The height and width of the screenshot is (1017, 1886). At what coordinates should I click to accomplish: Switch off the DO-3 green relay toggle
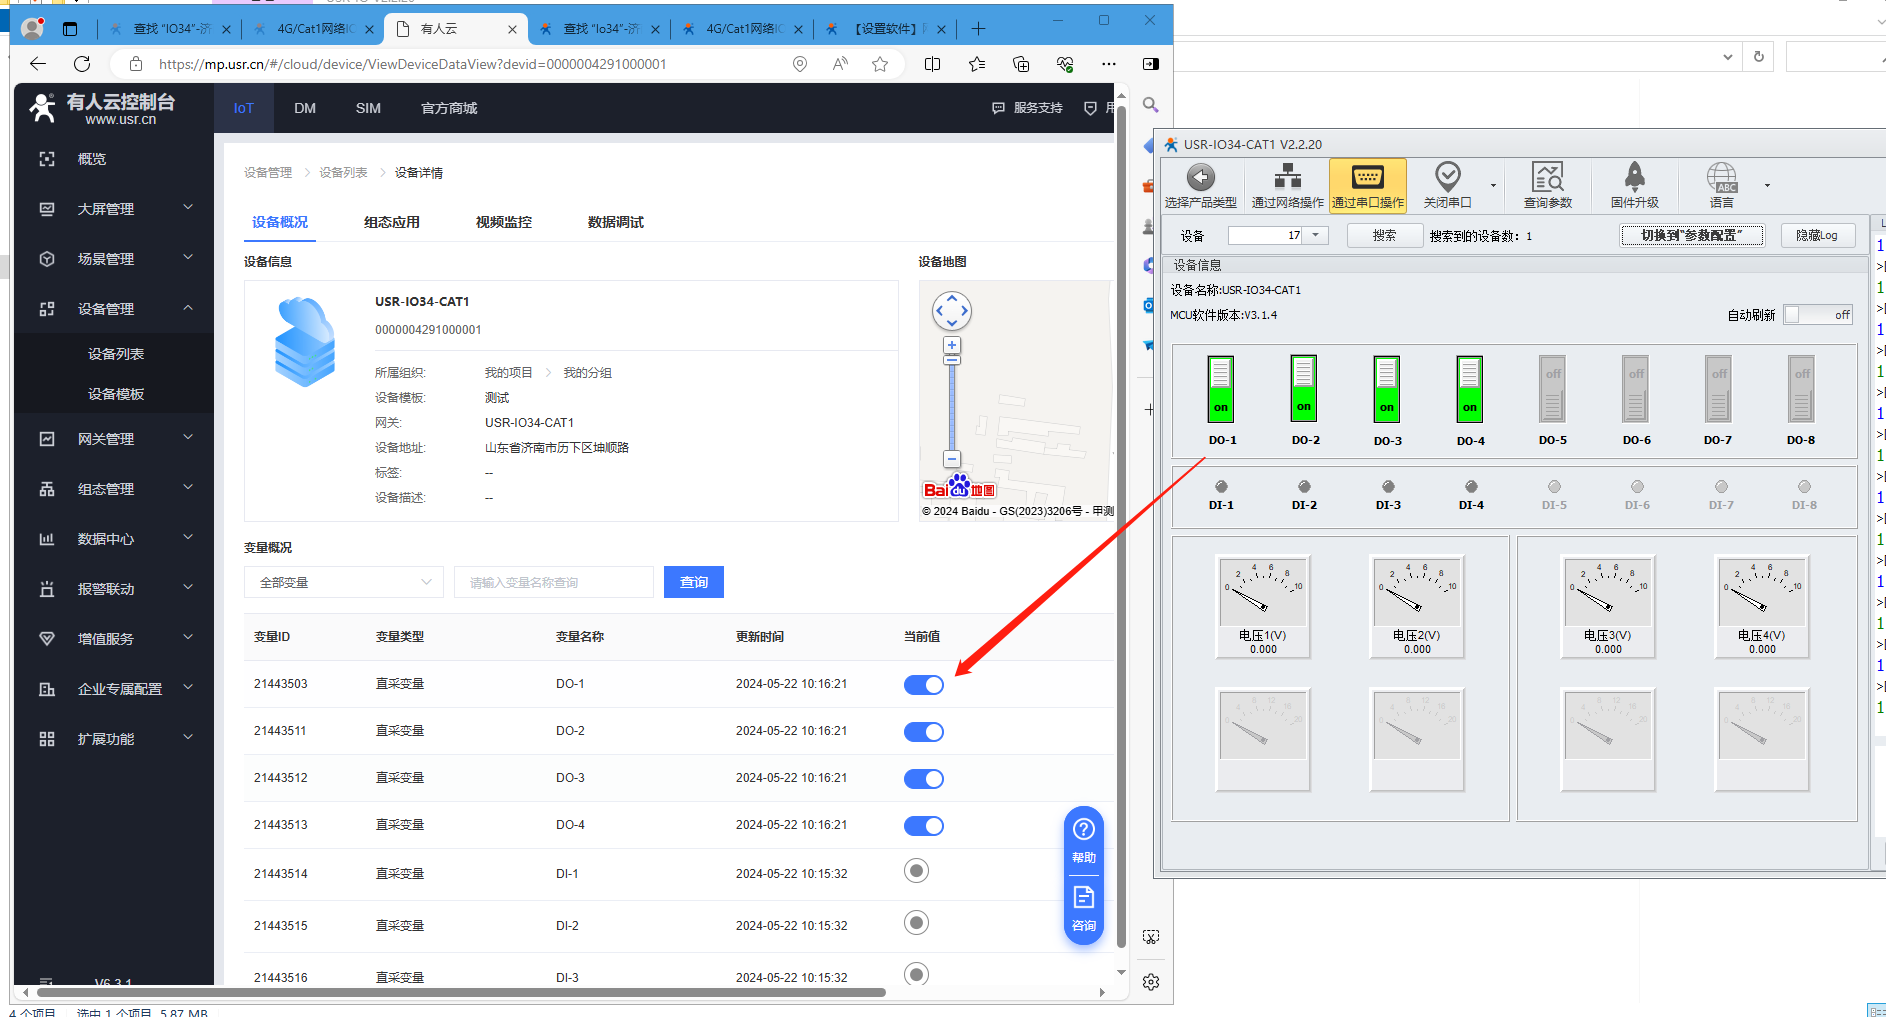(x=1386, y=389)
